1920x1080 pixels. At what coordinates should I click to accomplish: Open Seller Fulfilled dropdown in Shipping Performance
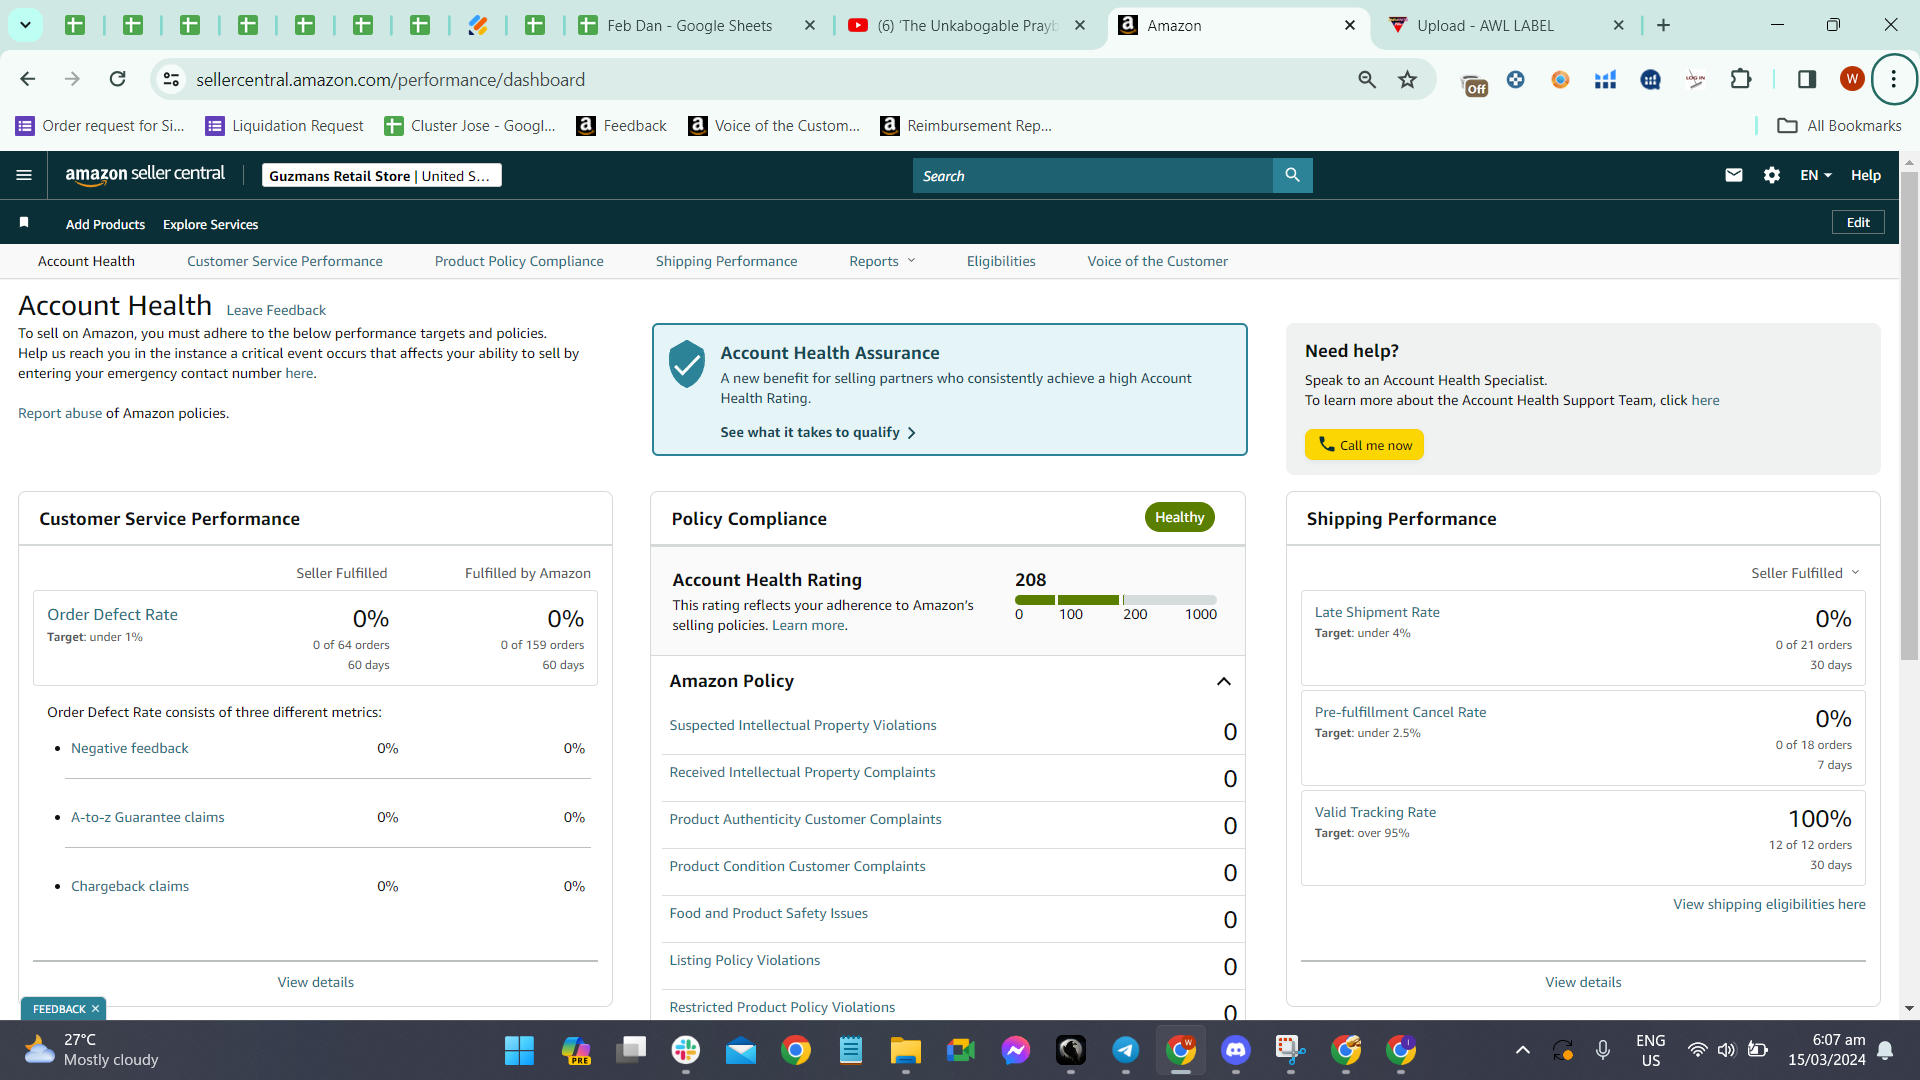coord(1805,573)
